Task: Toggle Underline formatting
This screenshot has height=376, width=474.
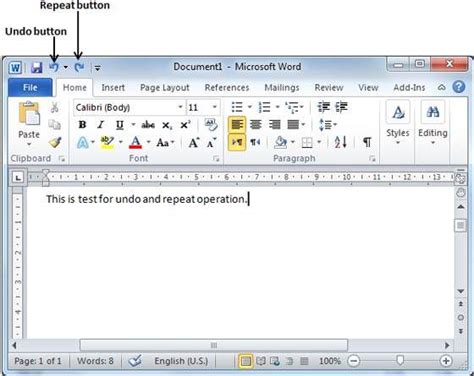Action: [119, 125]
